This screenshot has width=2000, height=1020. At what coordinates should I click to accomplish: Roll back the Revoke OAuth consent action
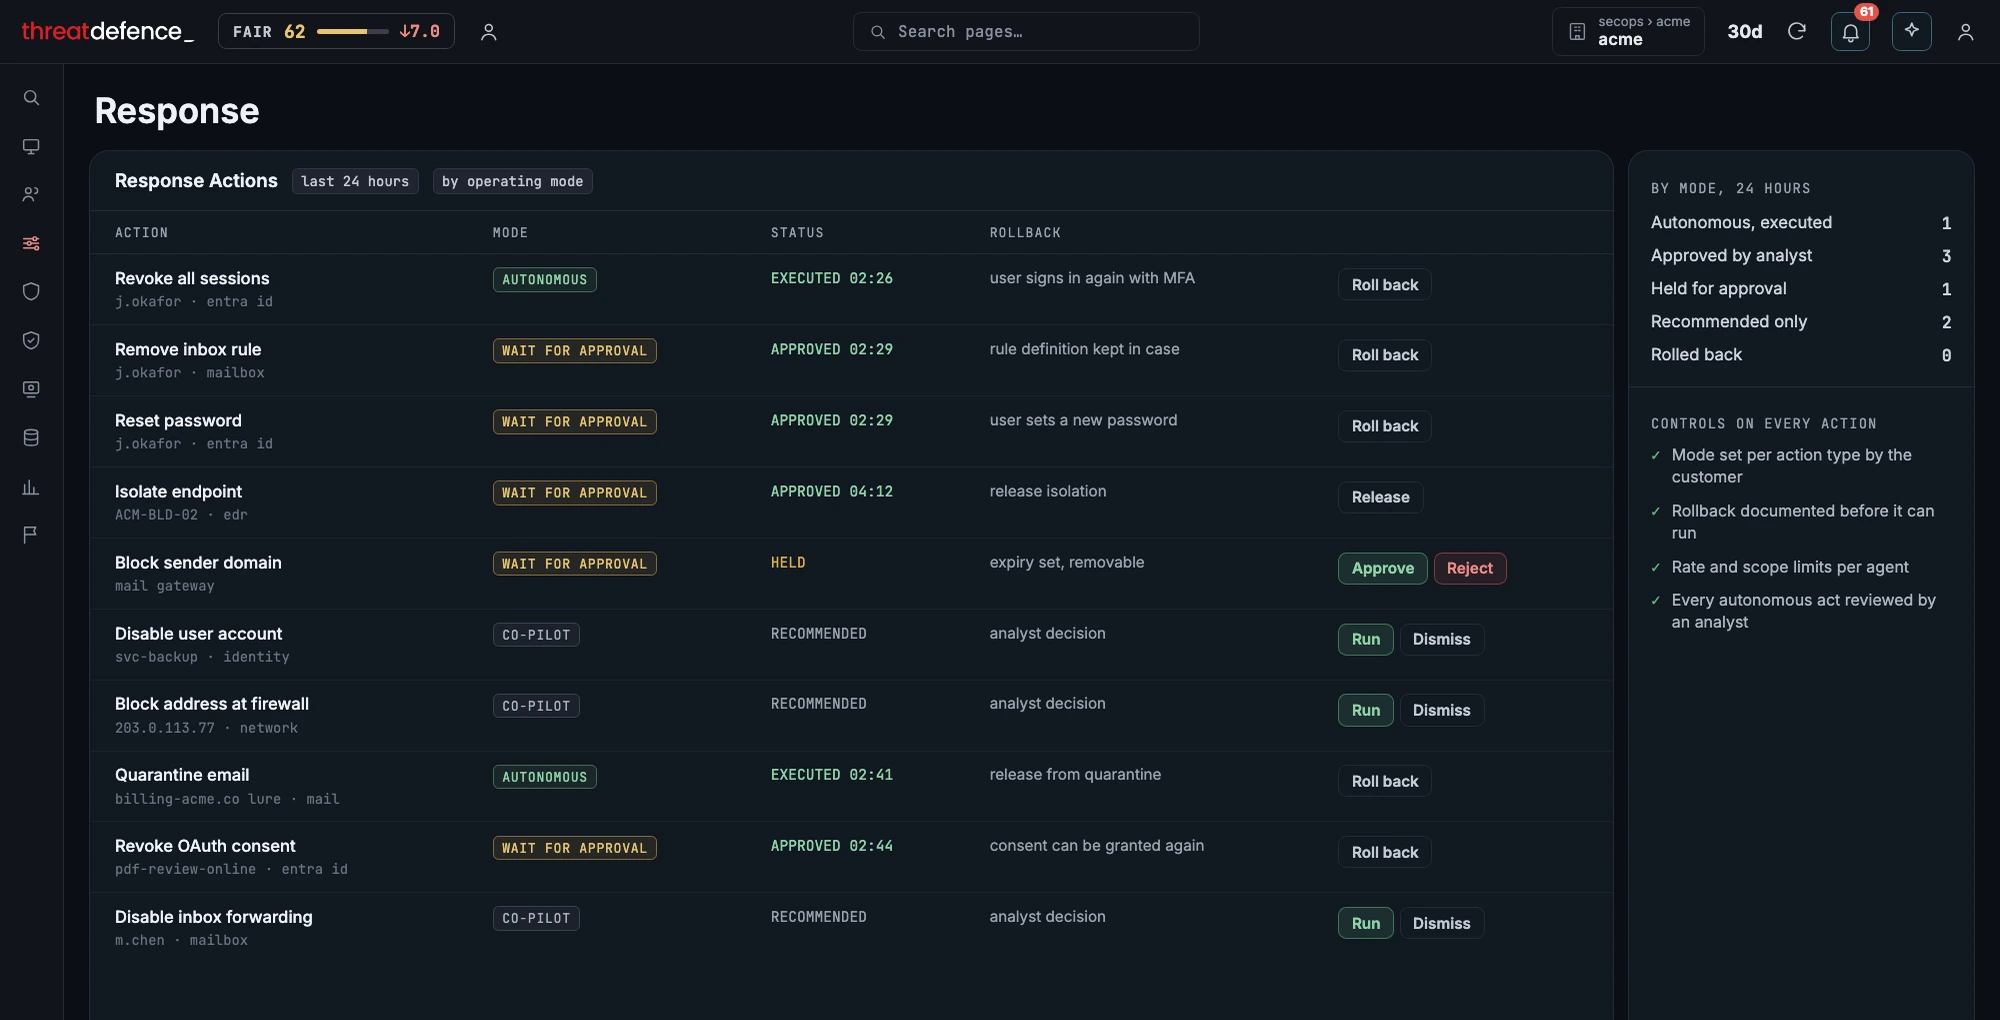click(x=1384, y=852)
